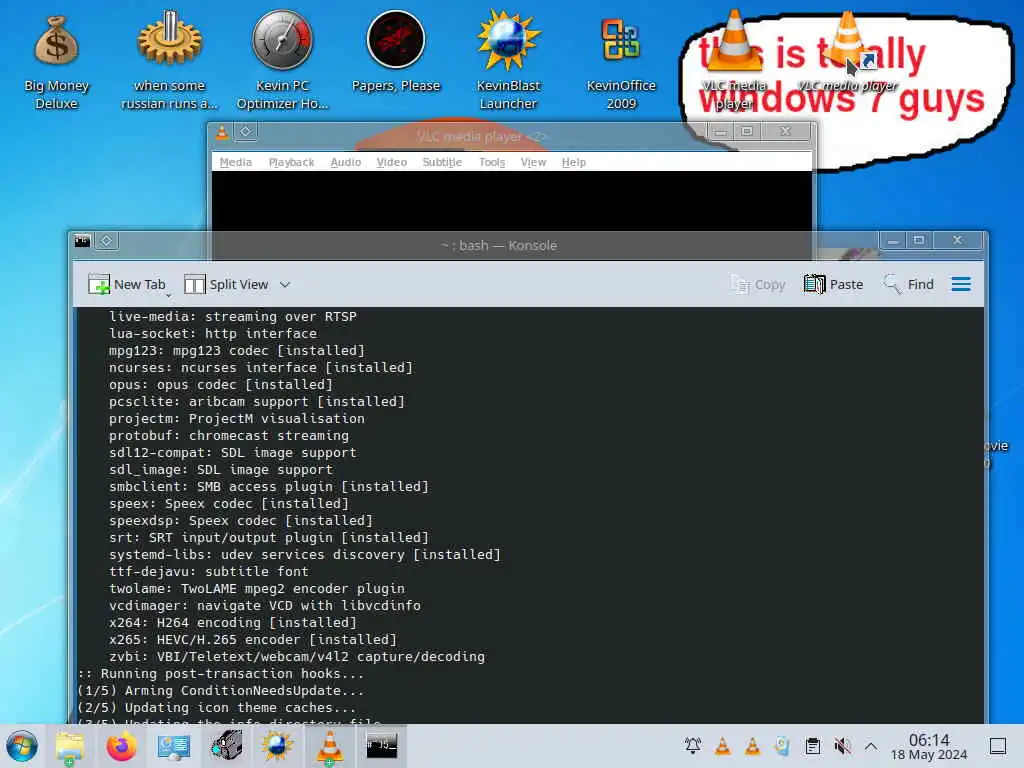The image size is (1024, 768).
Task: Switch to VLC in the taskbar
Action: coord(330,746)
